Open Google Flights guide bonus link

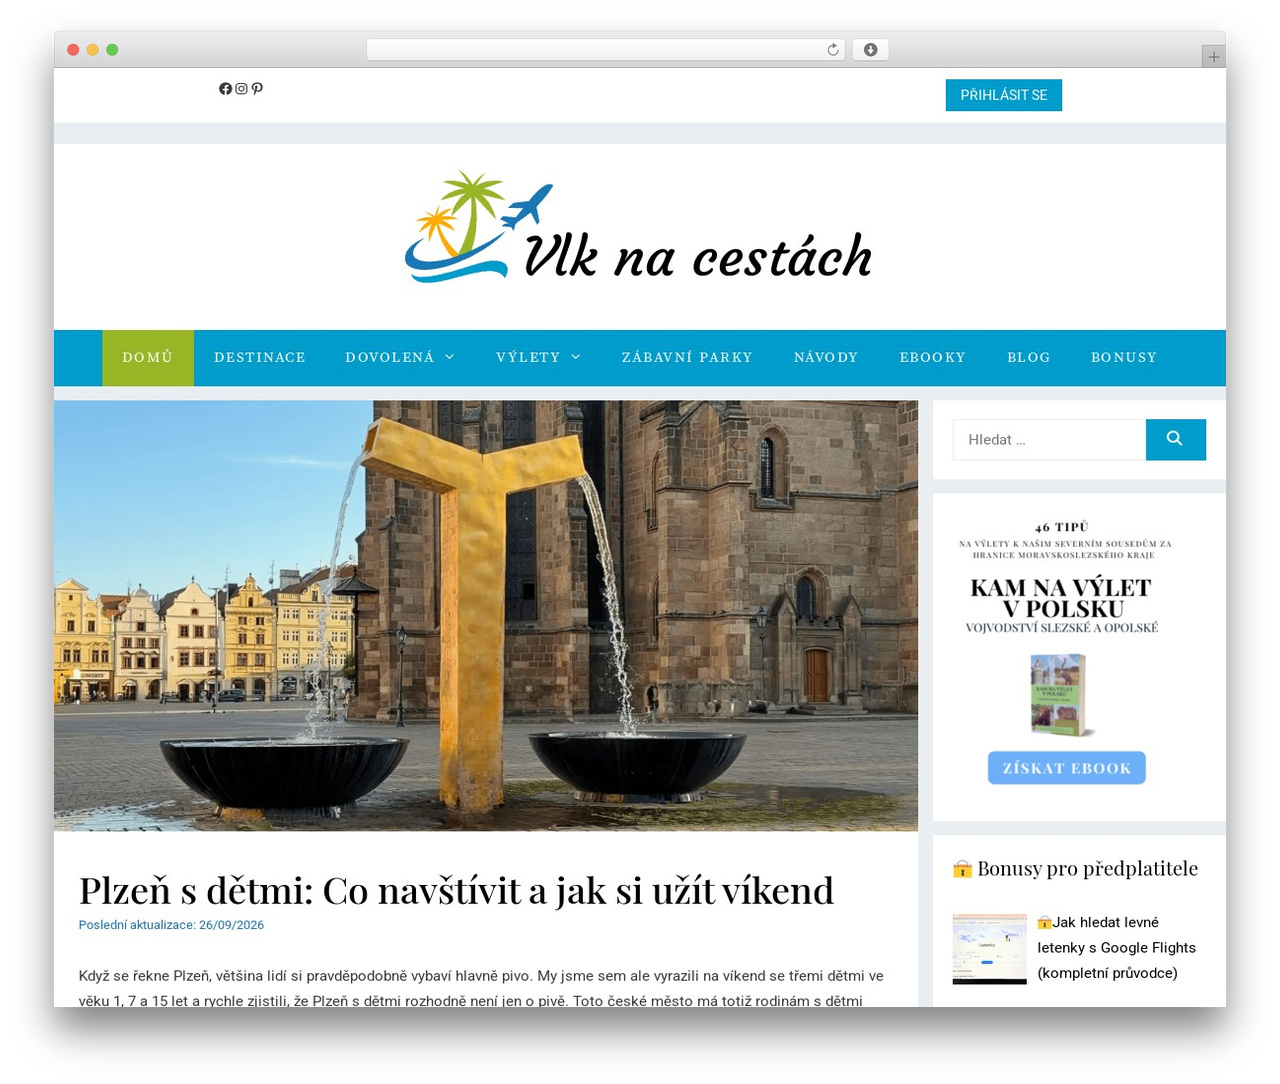pos(1116,947)
